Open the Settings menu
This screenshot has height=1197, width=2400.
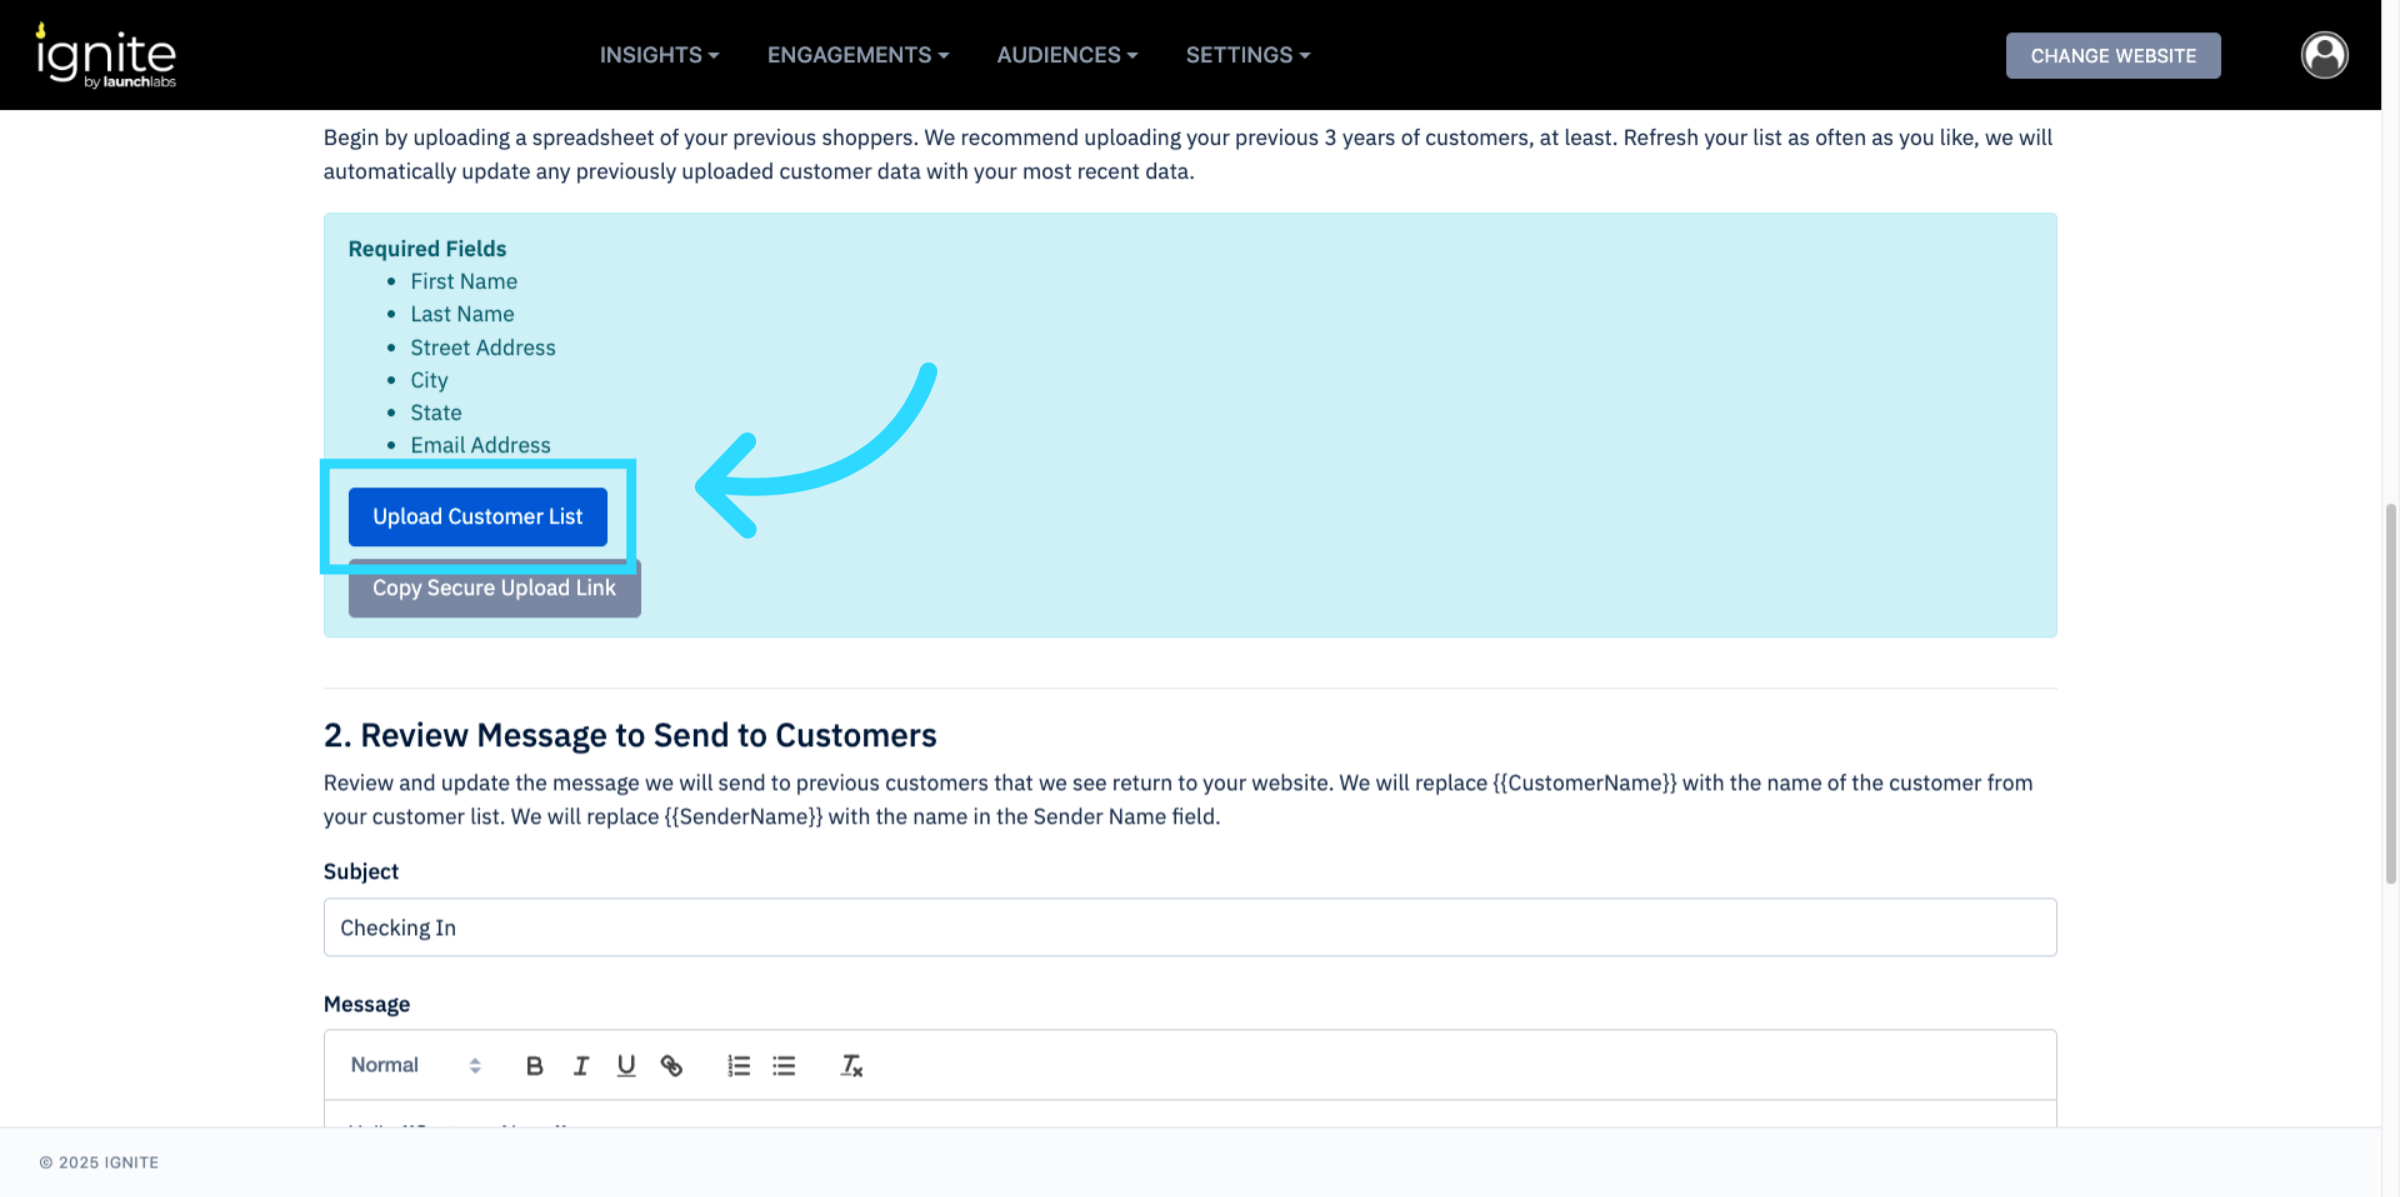[1247, 55]
